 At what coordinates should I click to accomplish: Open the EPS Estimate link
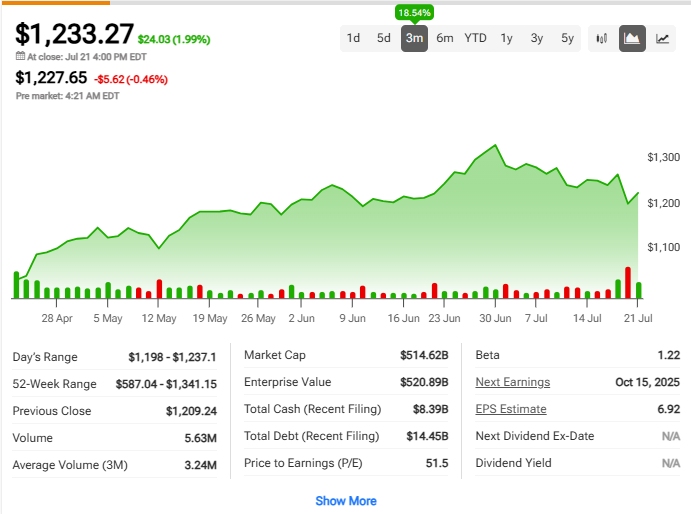tap(511, 409)
